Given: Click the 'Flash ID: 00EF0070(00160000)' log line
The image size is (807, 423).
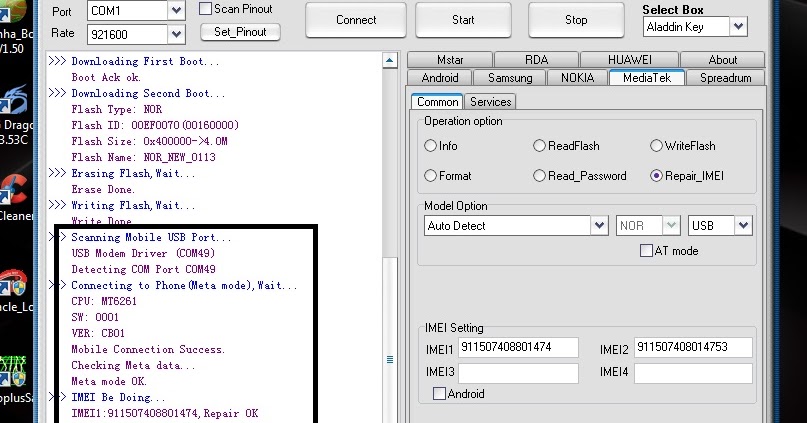Looking at the screenshot, I should (x=155, y=125).
